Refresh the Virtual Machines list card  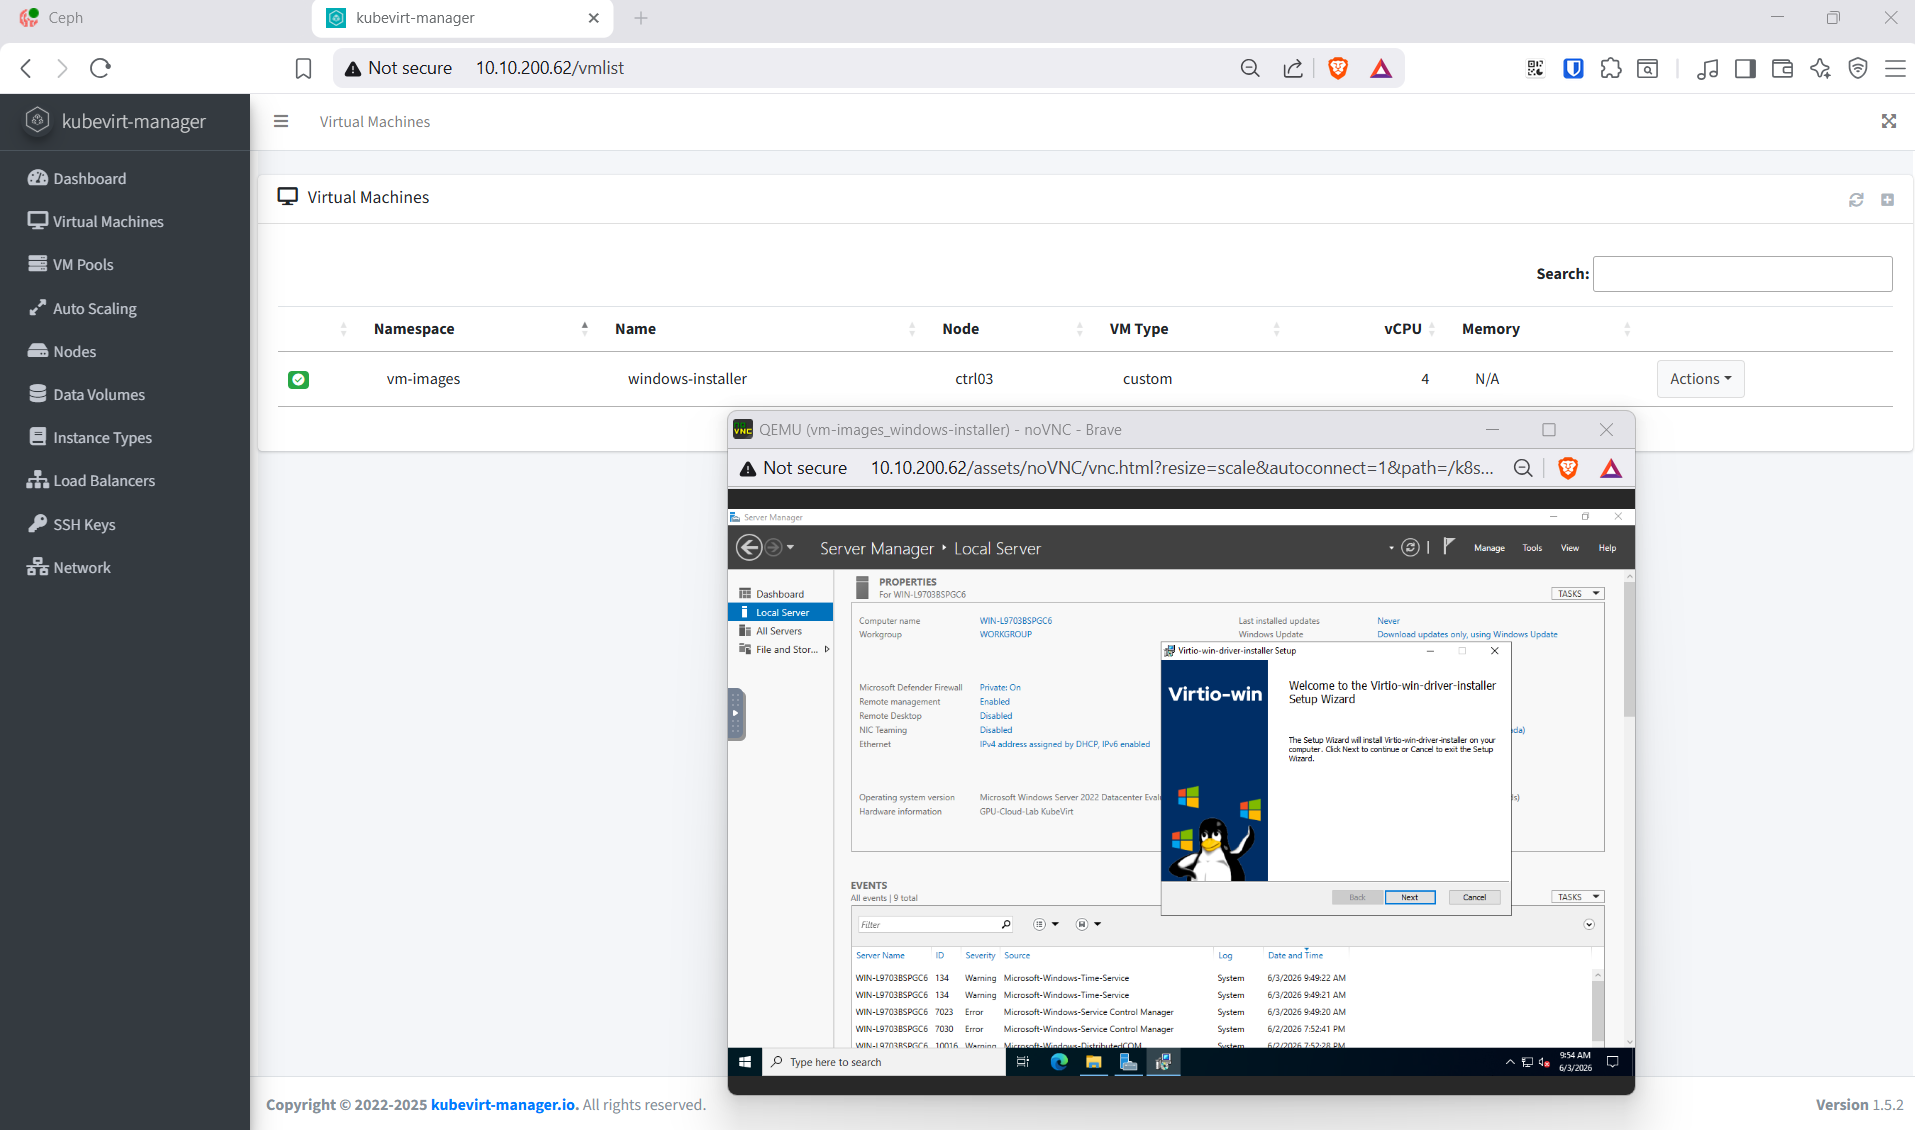point(1856,199)
